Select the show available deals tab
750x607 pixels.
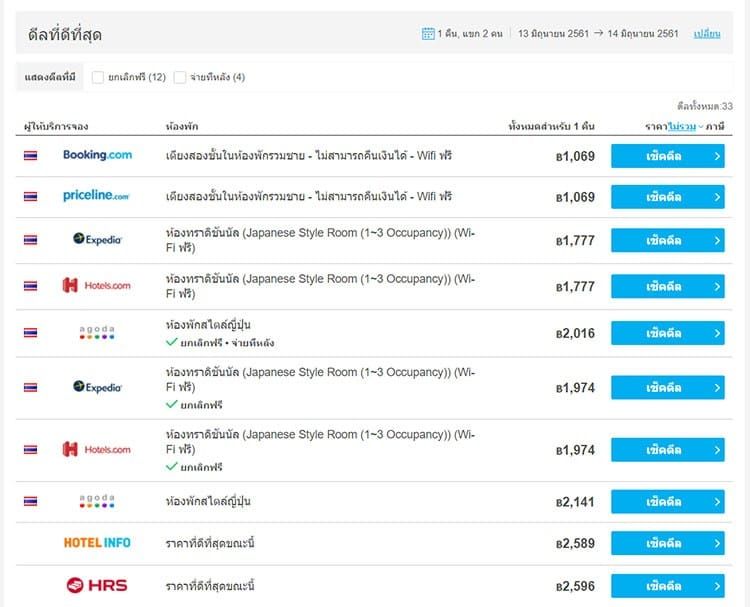[50, 77]
